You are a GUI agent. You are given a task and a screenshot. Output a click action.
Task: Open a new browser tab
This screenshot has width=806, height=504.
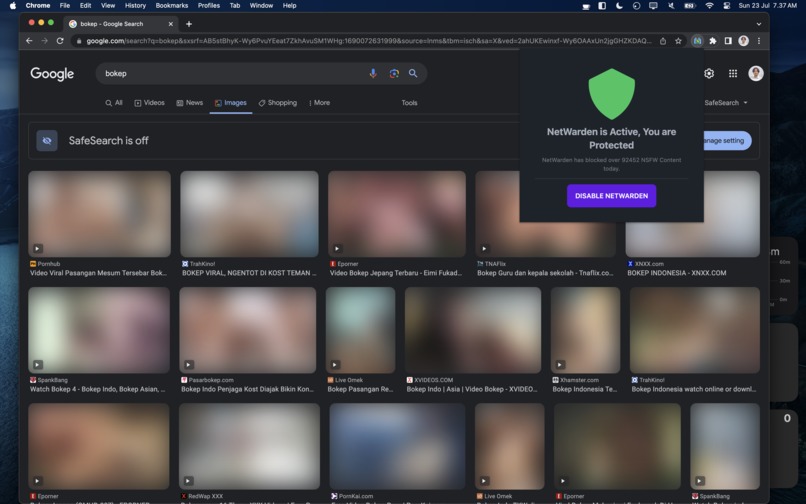[189, 24]
